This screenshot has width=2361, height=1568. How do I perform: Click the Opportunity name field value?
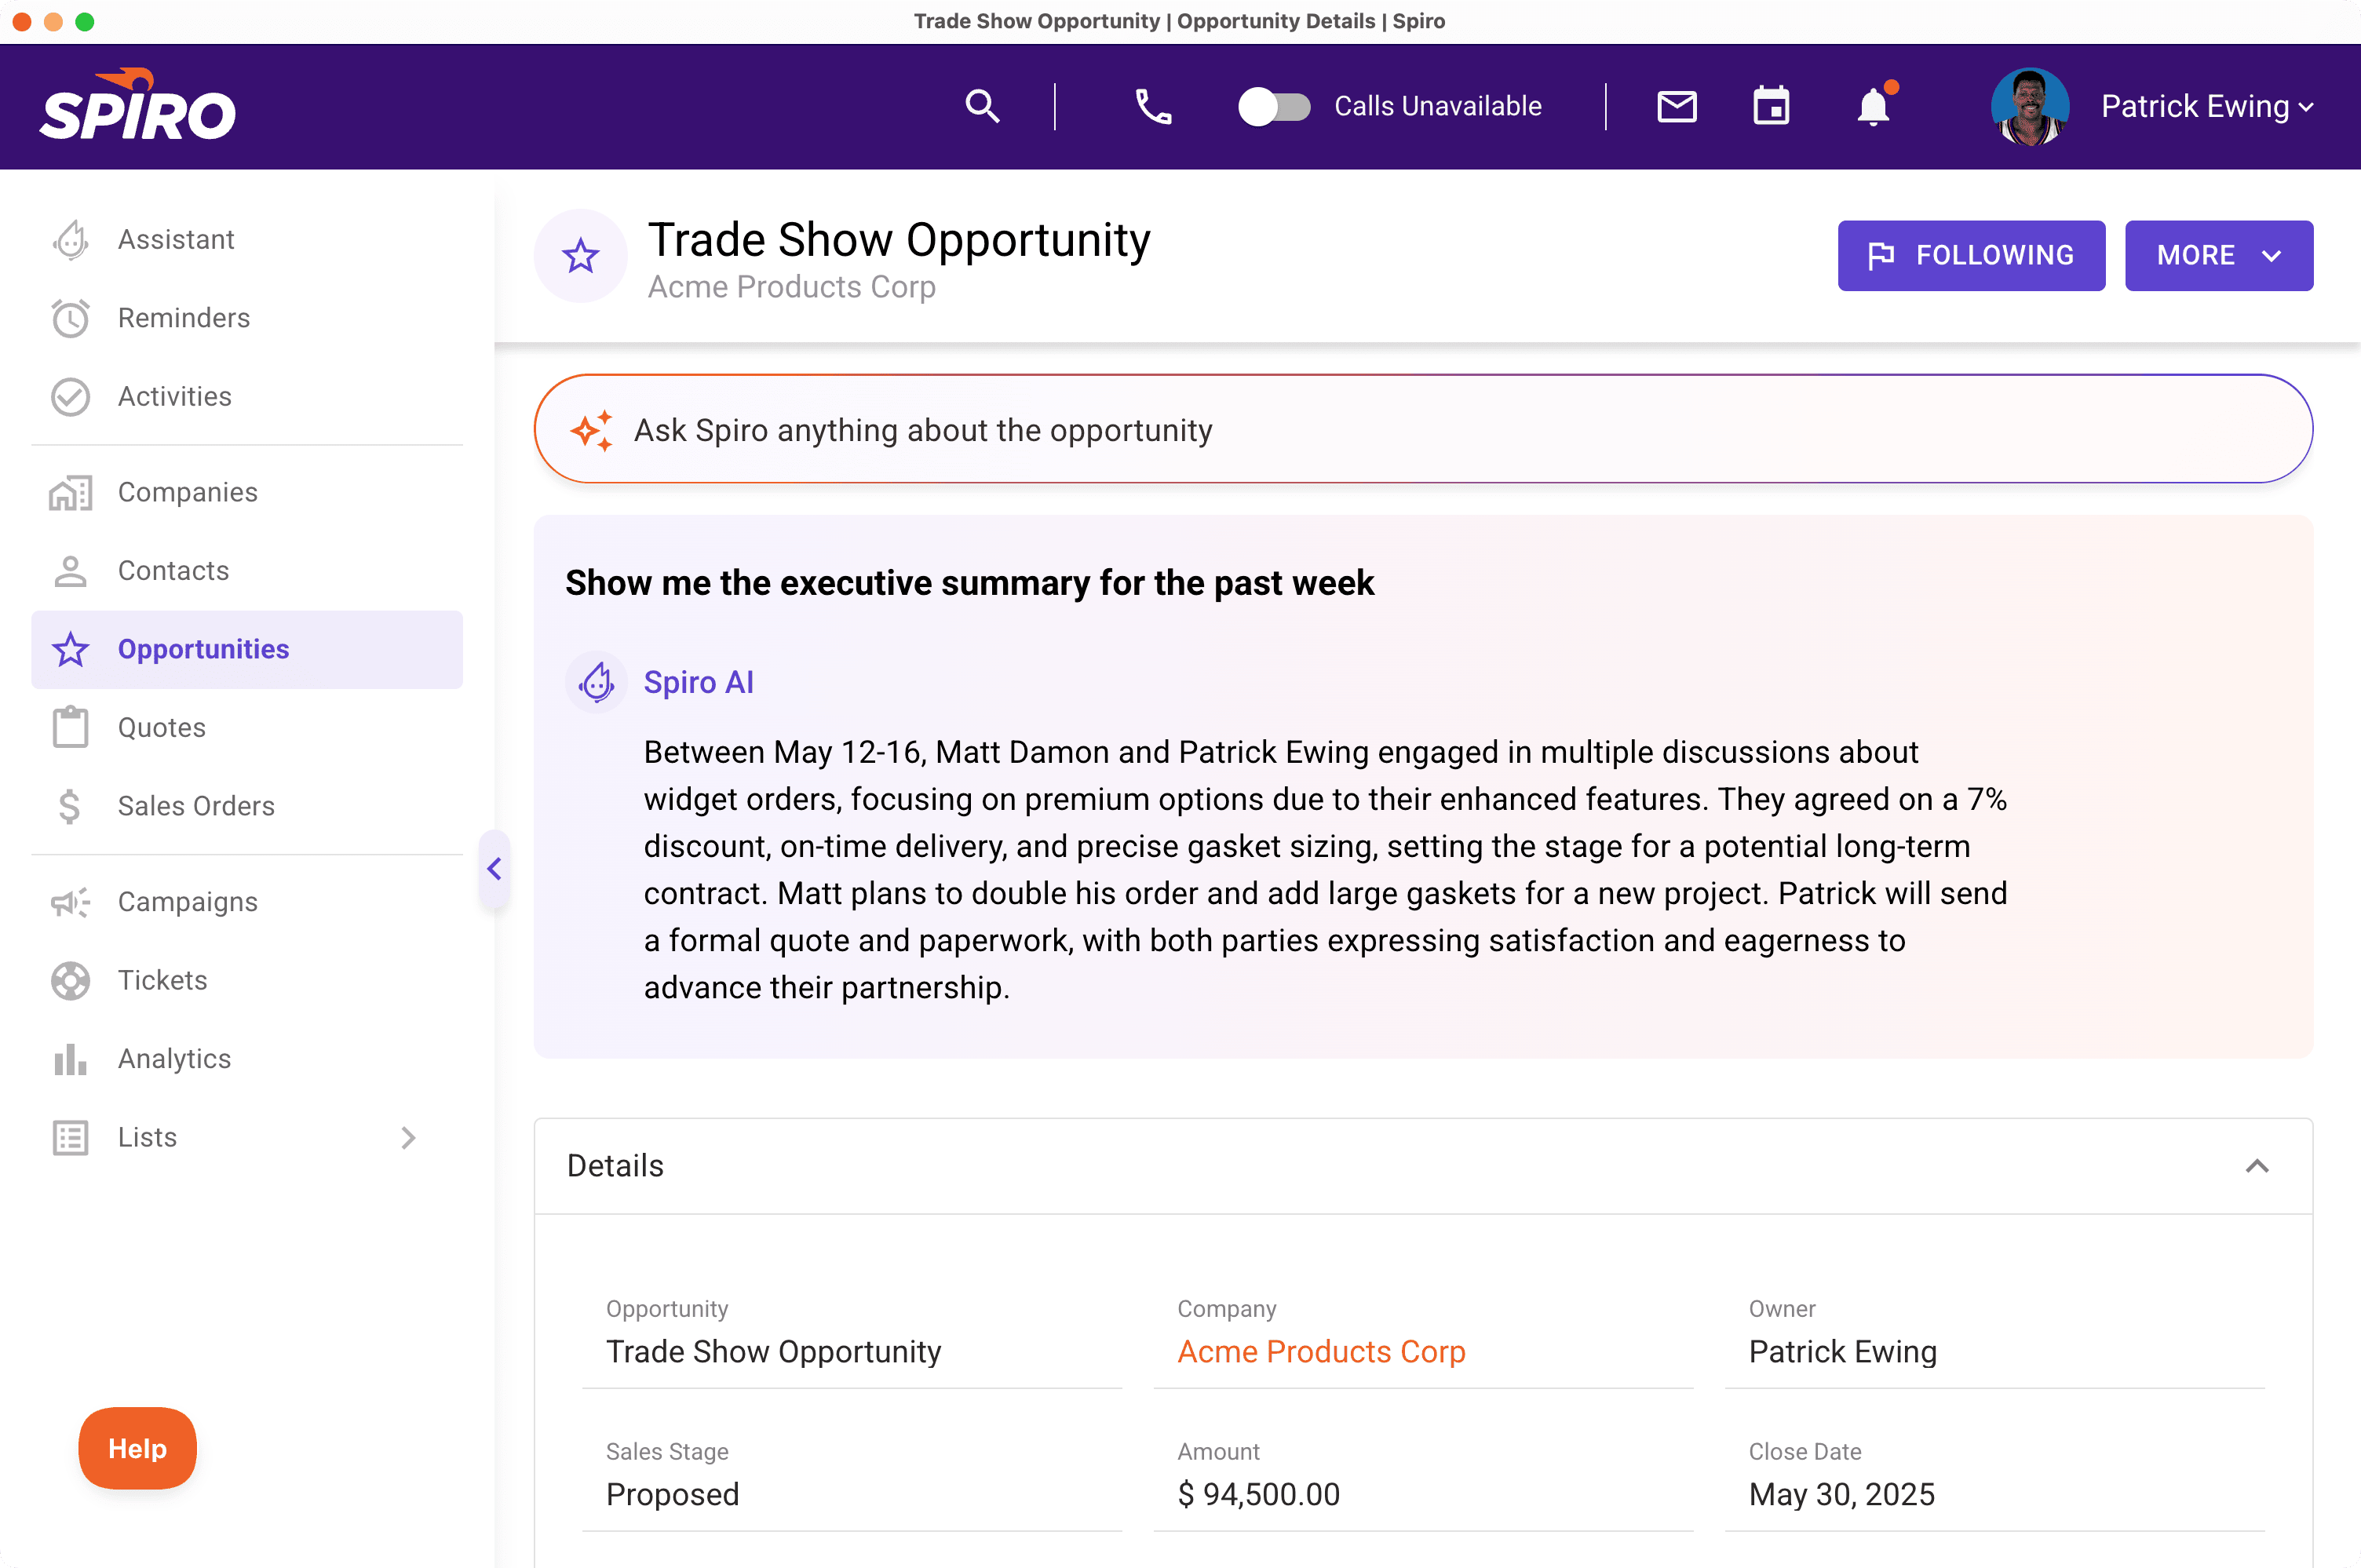point(773,1352)
